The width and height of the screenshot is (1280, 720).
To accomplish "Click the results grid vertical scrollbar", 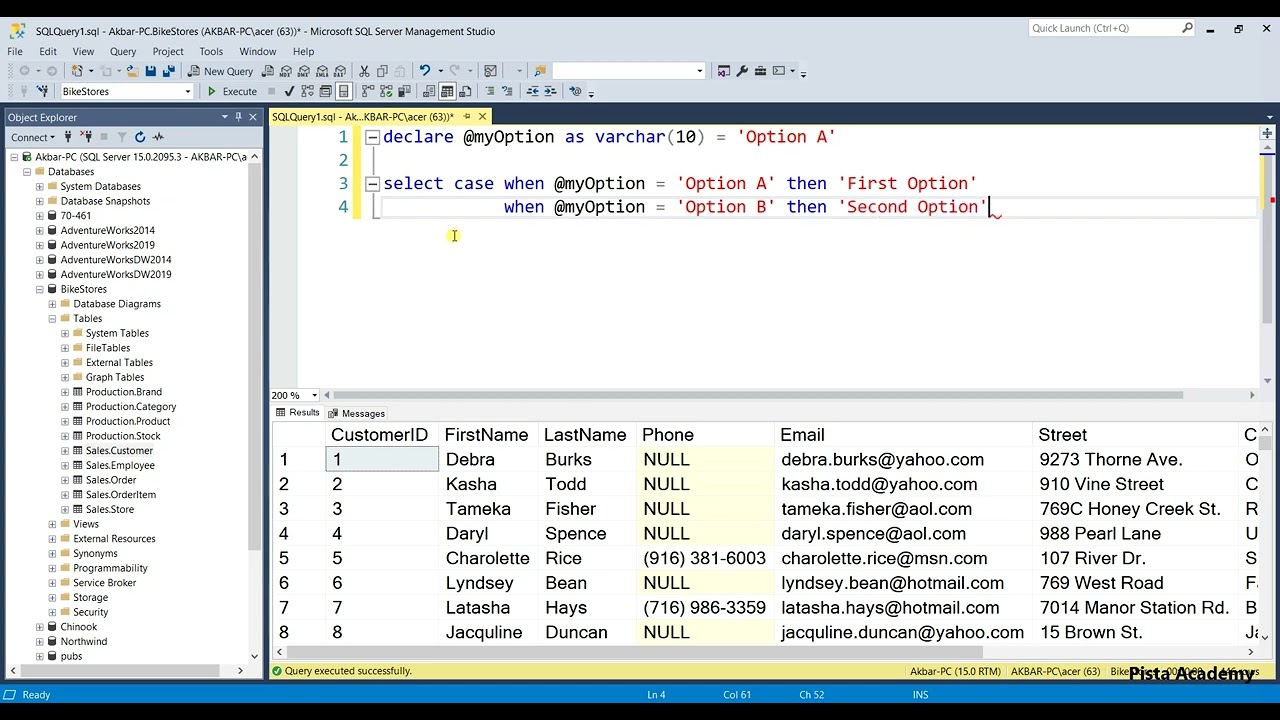I will pyautogui.click(x=1266, y=535).
